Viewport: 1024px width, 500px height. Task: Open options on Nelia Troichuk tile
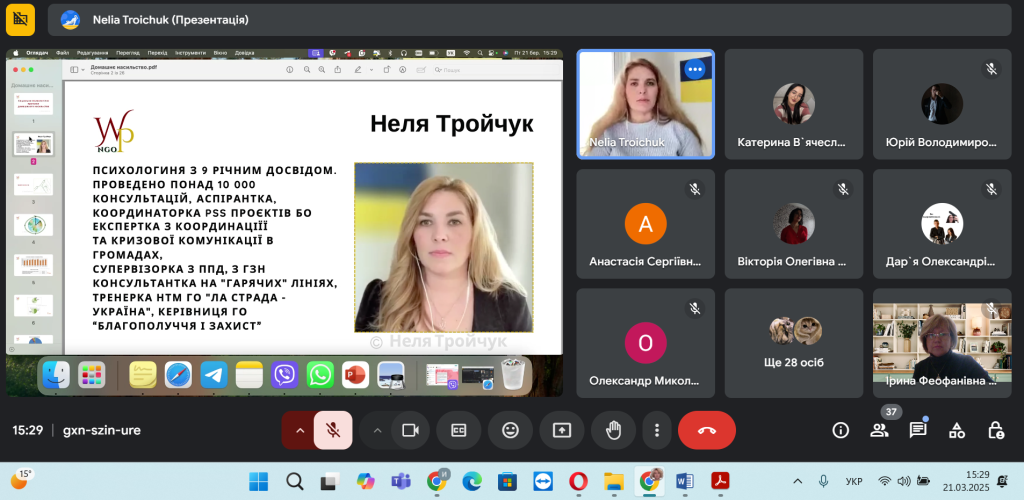[694, 70]
